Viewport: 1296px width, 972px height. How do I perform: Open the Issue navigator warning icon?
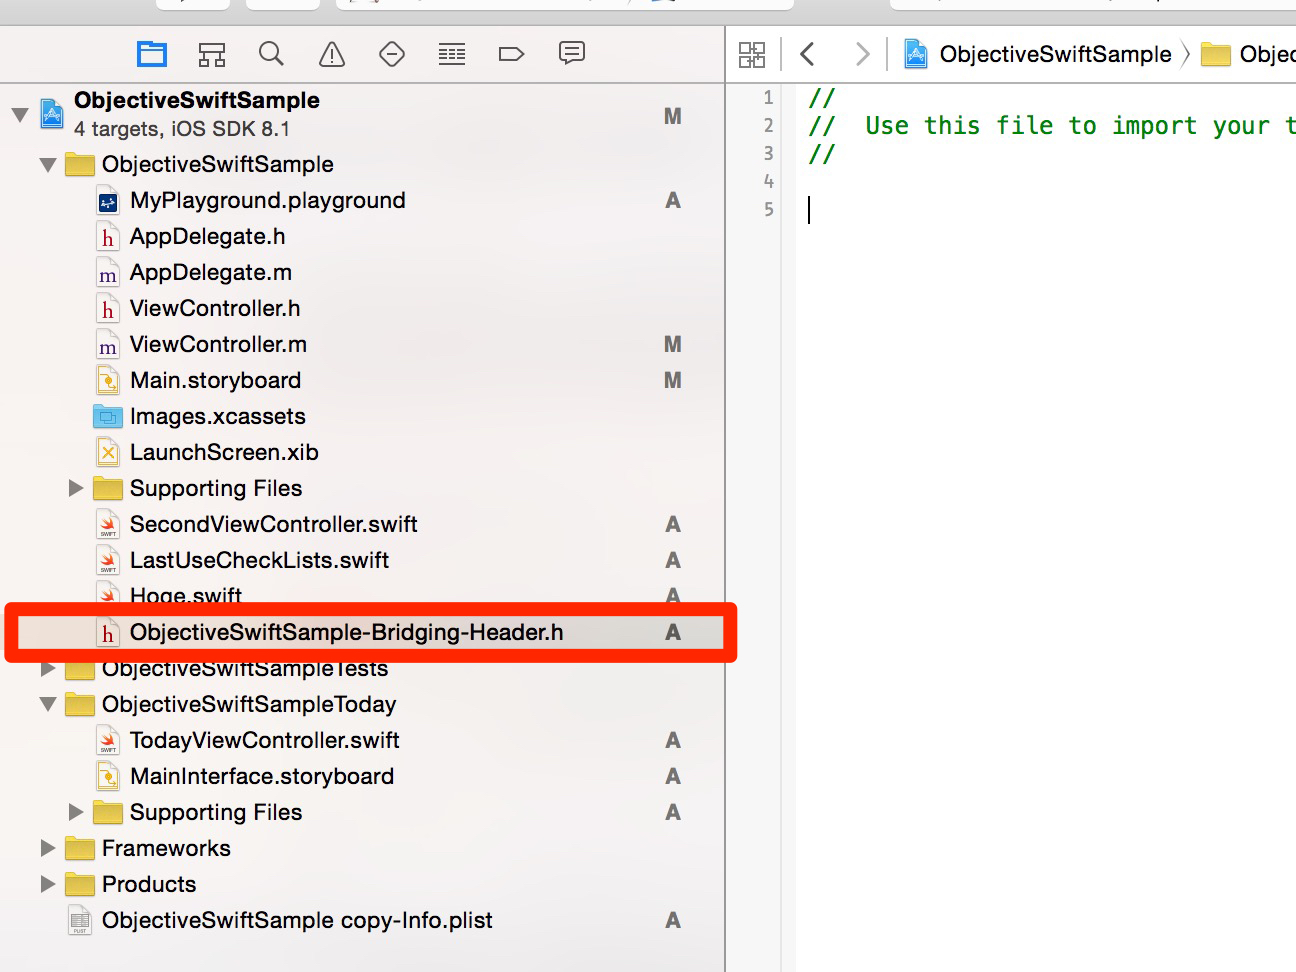[332, 54]
